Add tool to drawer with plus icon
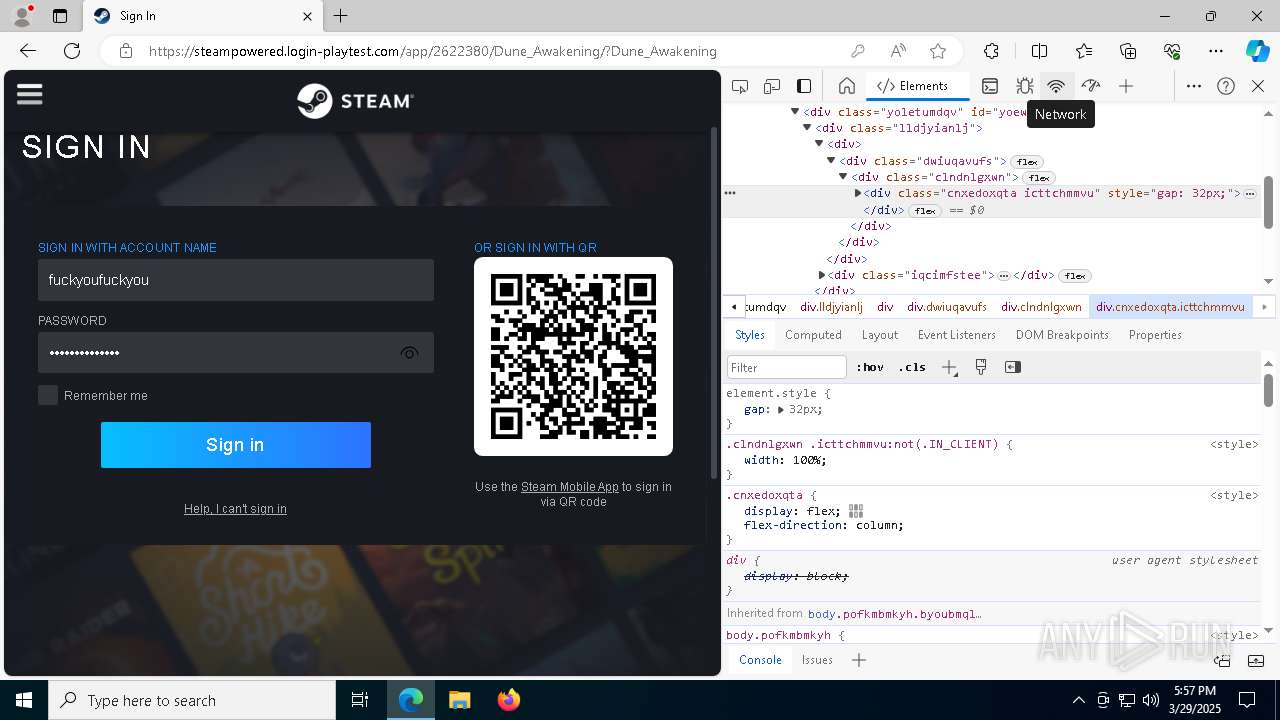The height and width of the screenshot is (720, 1280). click(x=859, y=660)
